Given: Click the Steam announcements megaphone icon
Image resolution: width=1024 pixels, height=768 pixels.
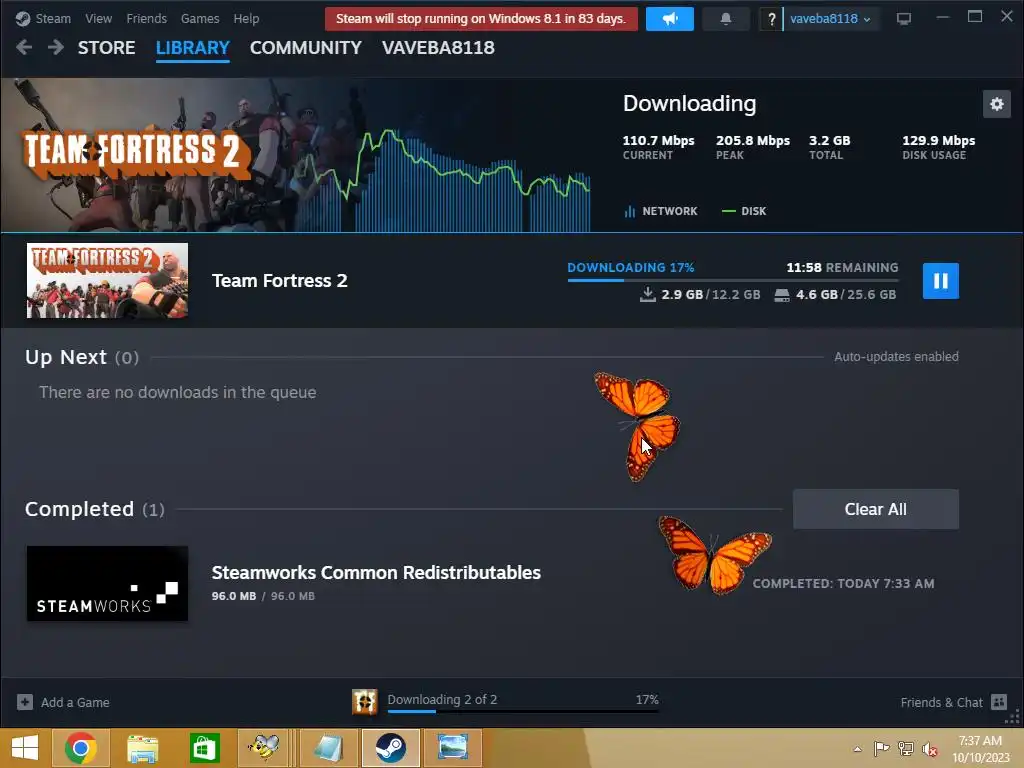Looking at the screenshot, I should click(669, 19).
